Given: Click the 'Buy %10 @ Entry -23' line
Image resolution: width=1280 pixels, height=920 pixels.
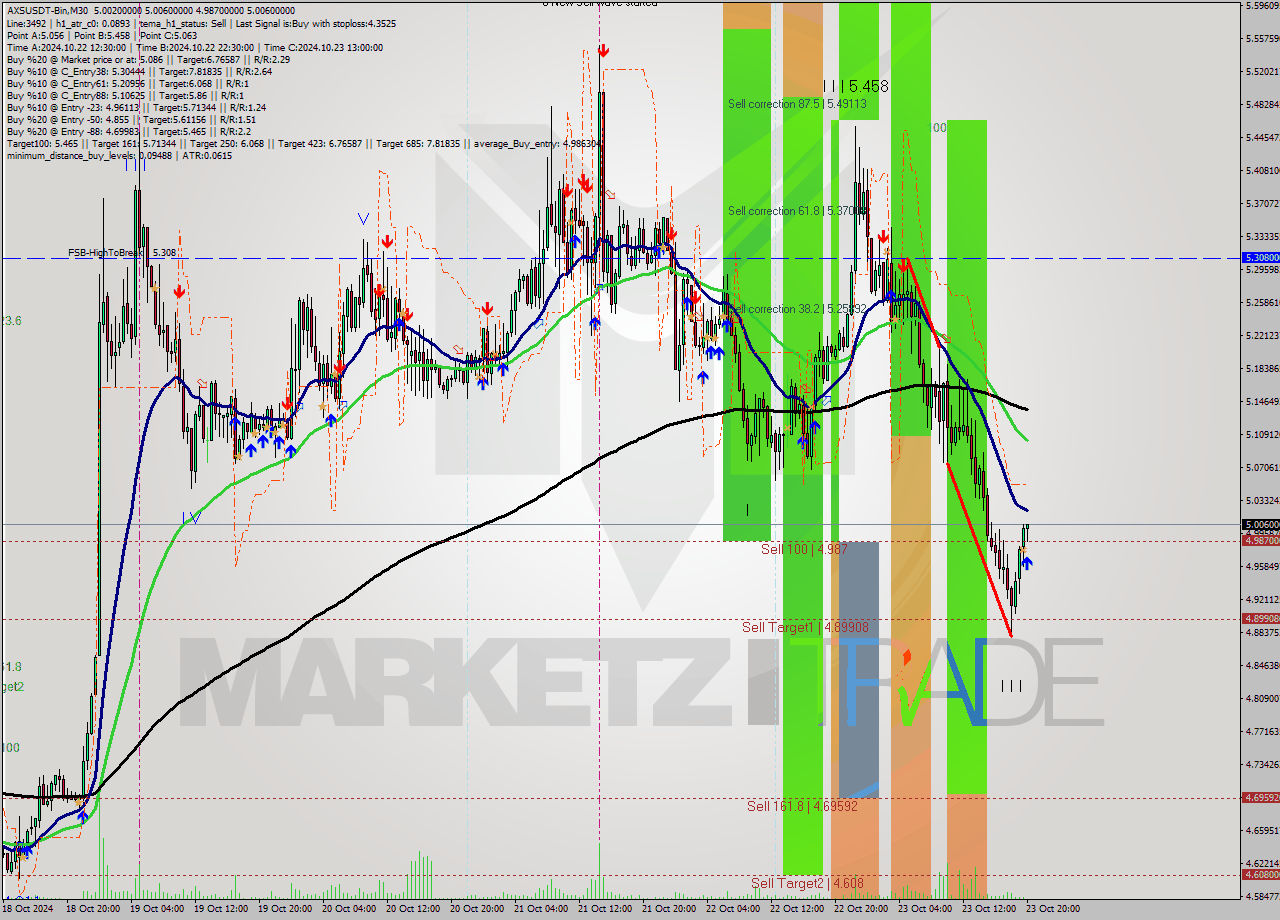Looking at the screenshot, I should [136, 107].
